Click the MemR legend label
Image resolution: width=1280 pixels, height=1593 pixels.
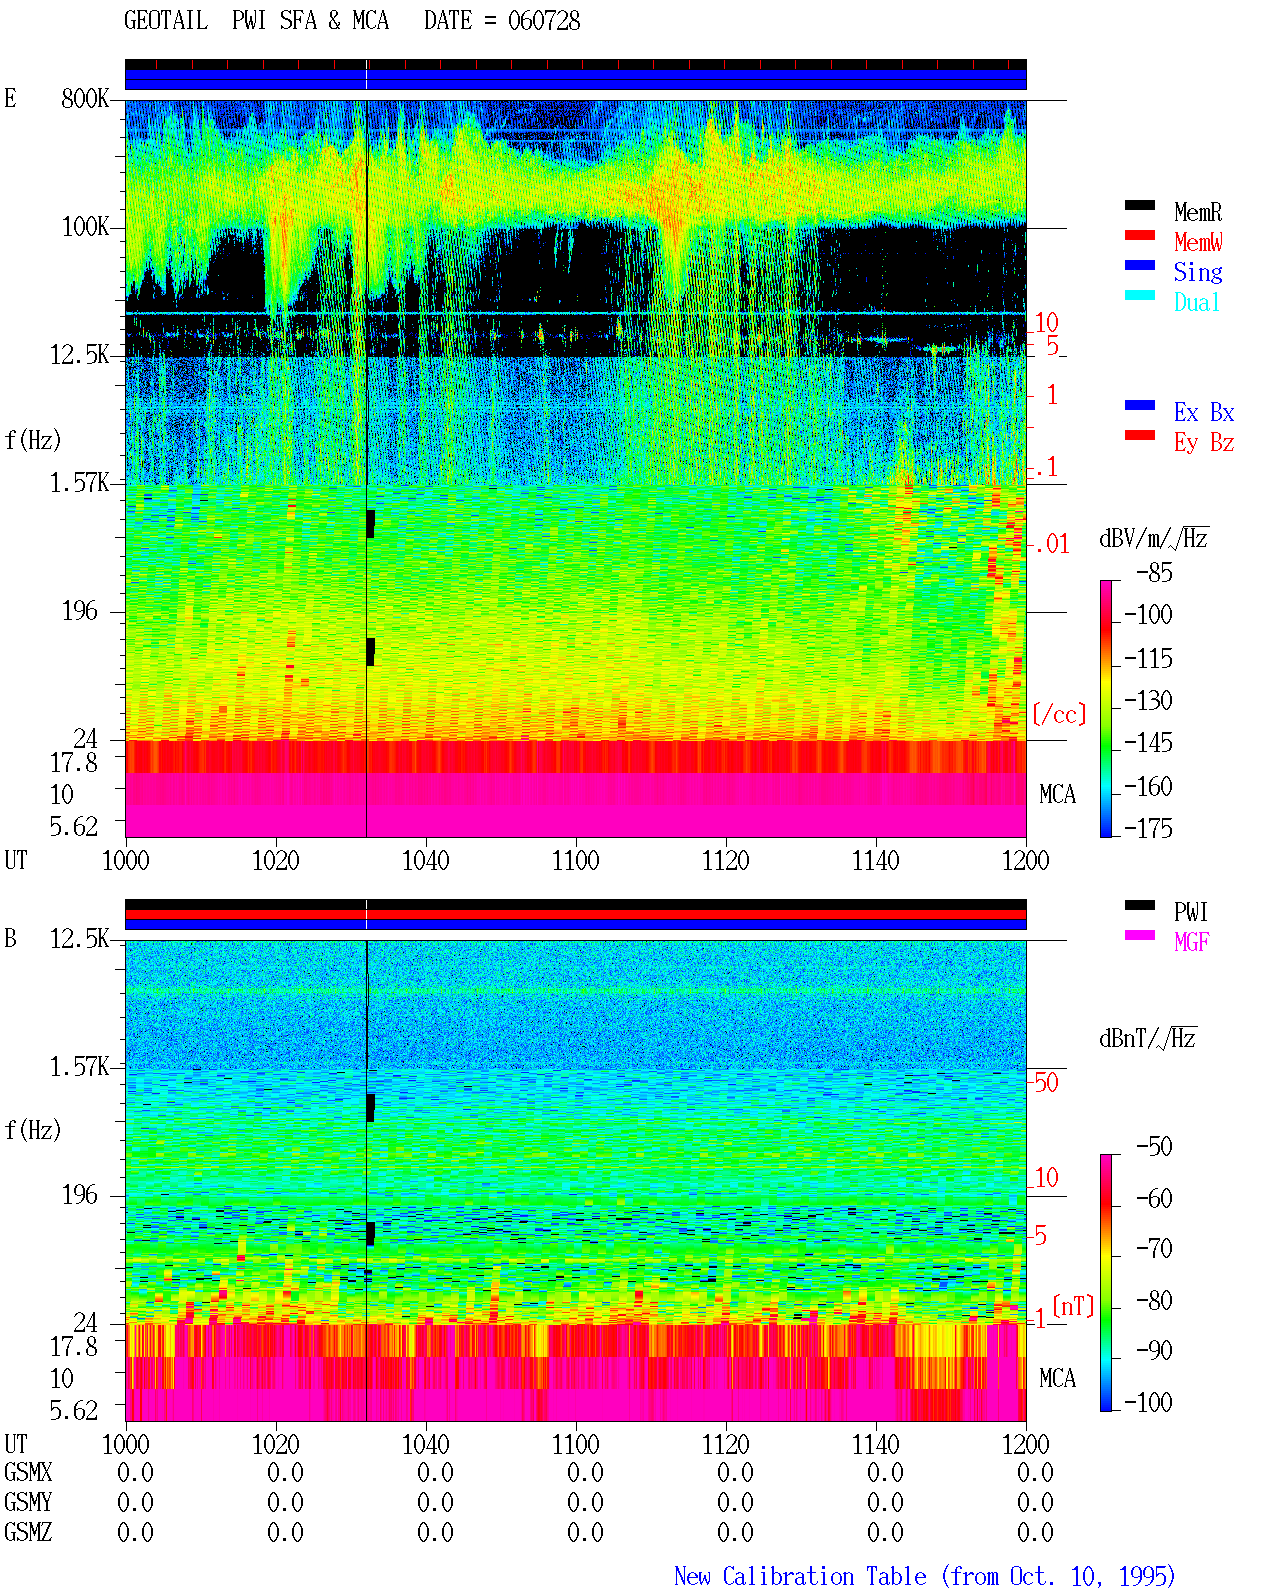pos(1198,212)
